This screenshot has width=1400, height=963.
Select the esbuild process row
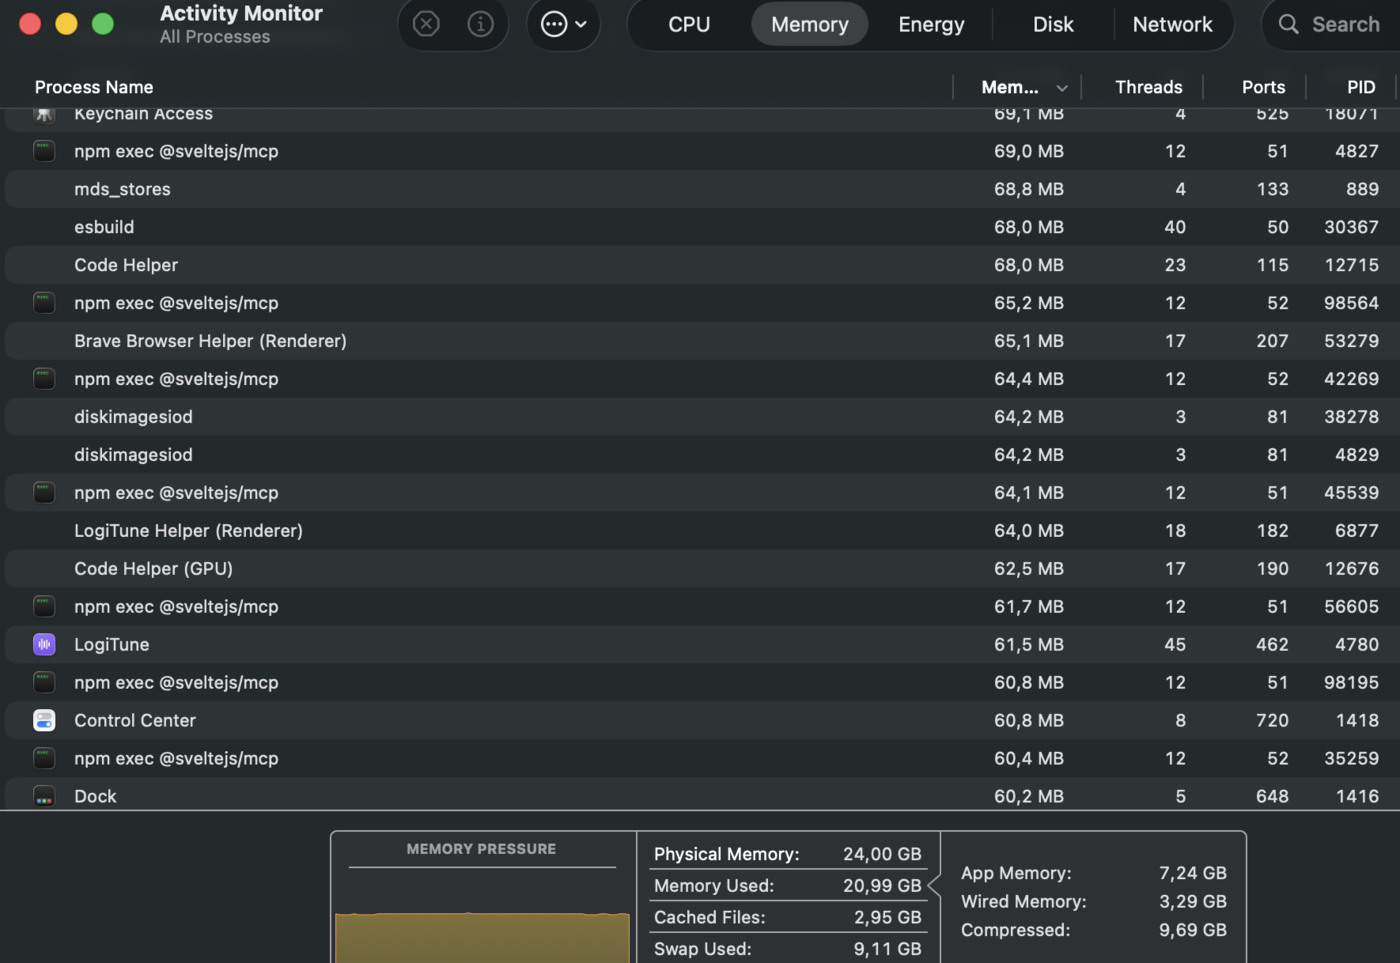pos(500,228)
